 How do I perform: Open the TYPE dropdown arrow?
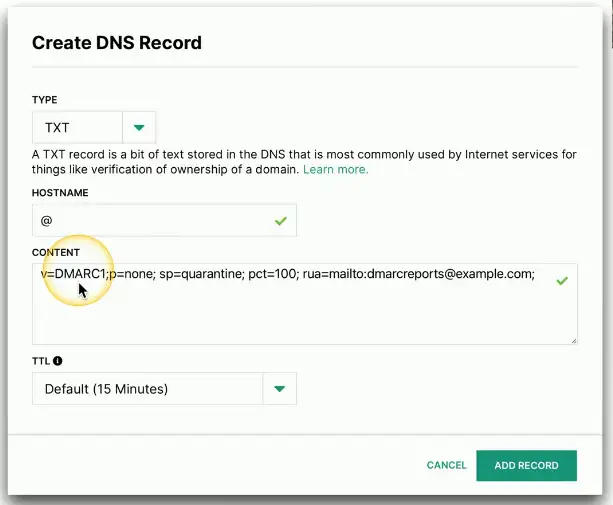coord(139,128)
